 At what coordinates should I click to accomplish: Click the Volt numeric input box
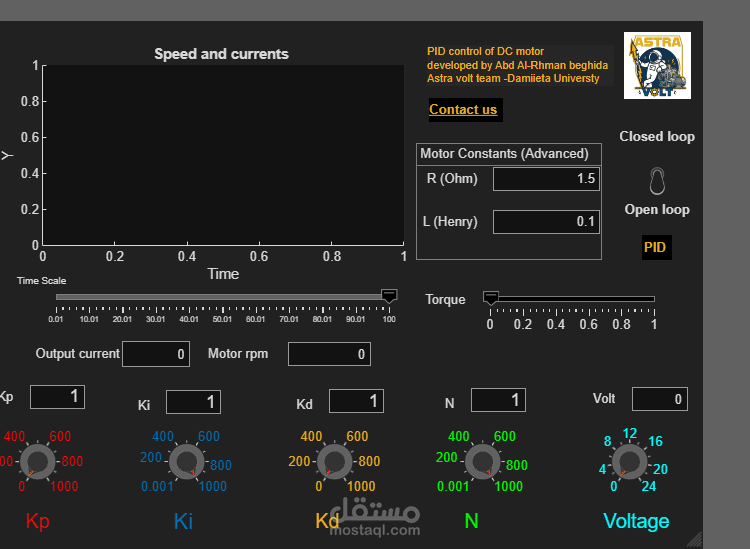click(660, 399)
